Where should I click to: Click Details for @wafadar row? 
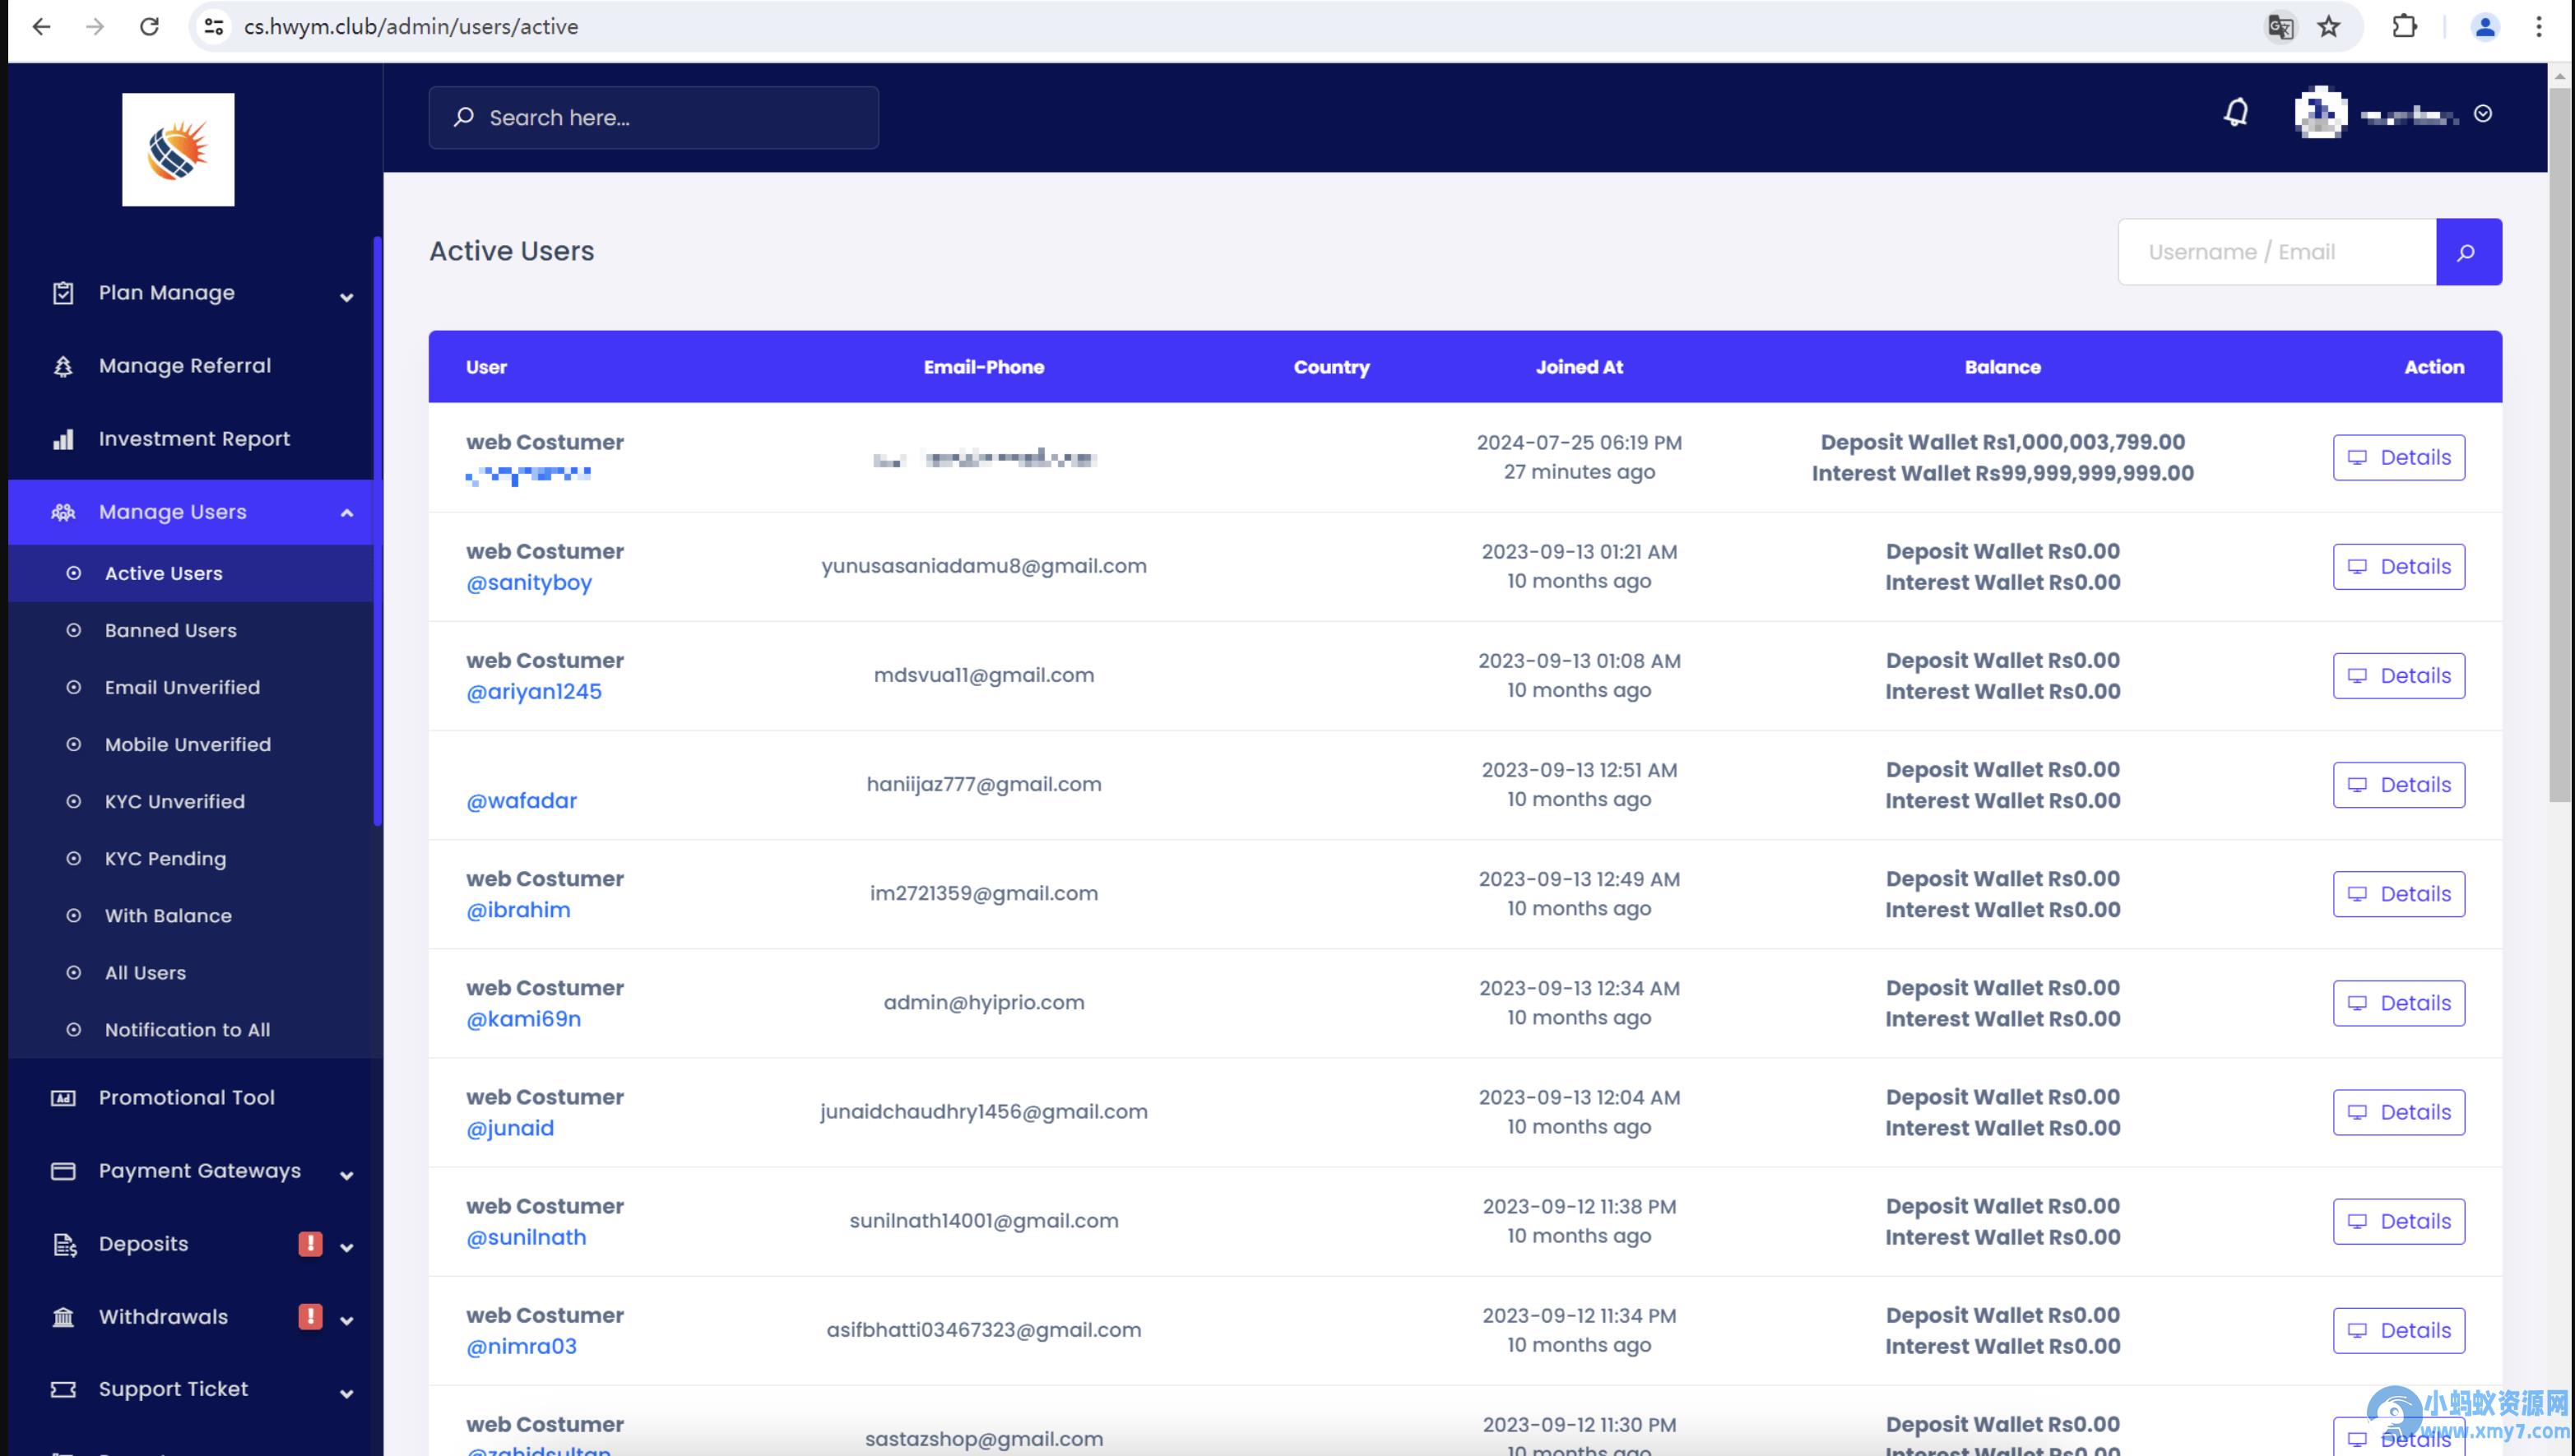[2398, 784]
